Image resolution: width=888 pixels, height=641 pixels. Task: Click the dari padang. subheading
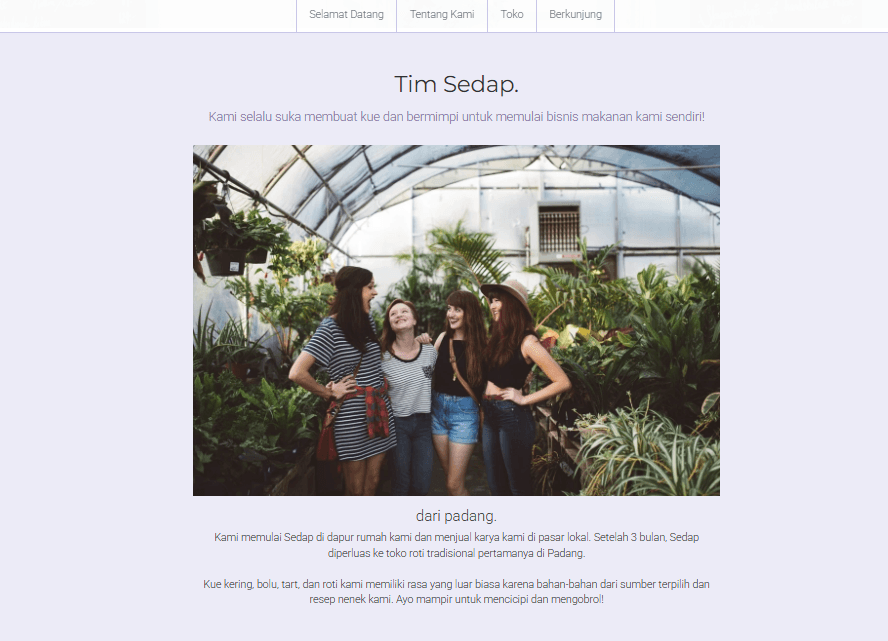click(456, 516)
